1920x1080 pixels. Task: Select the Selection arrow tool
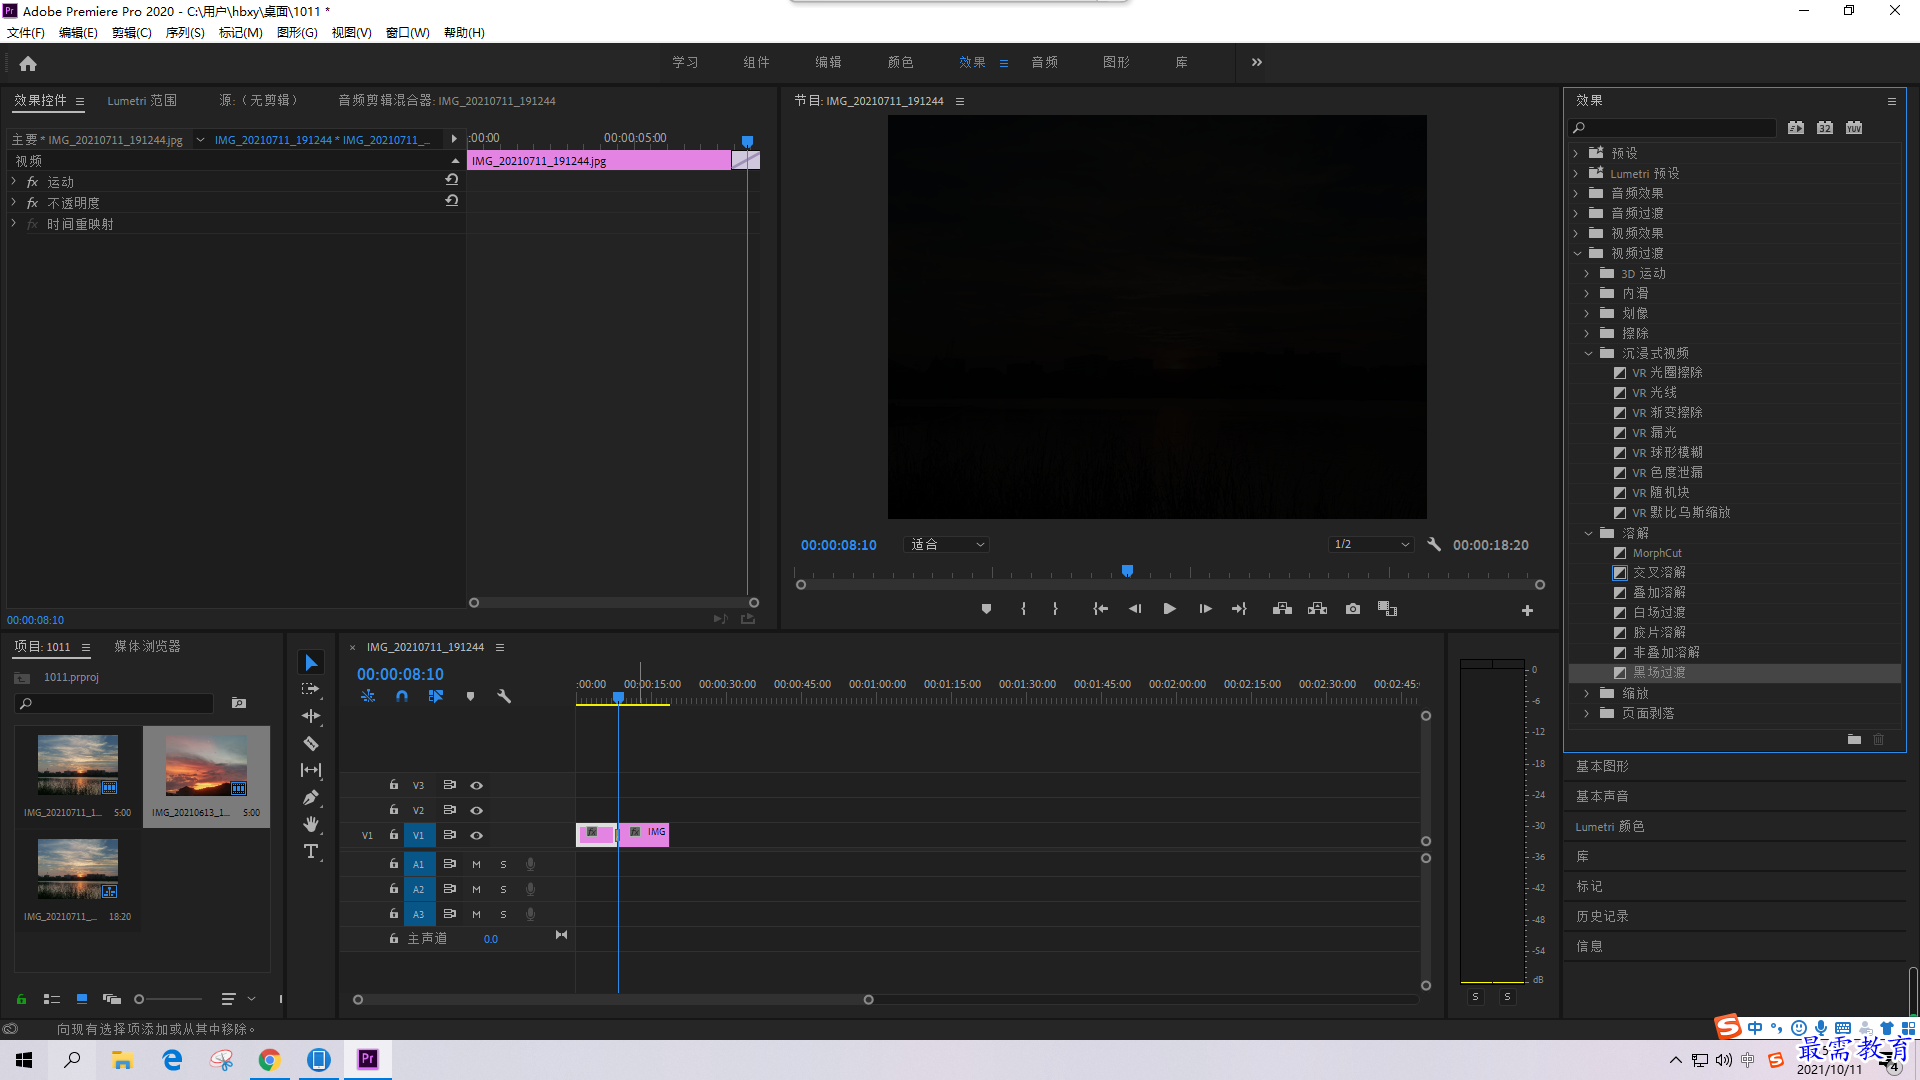[311, 663]
